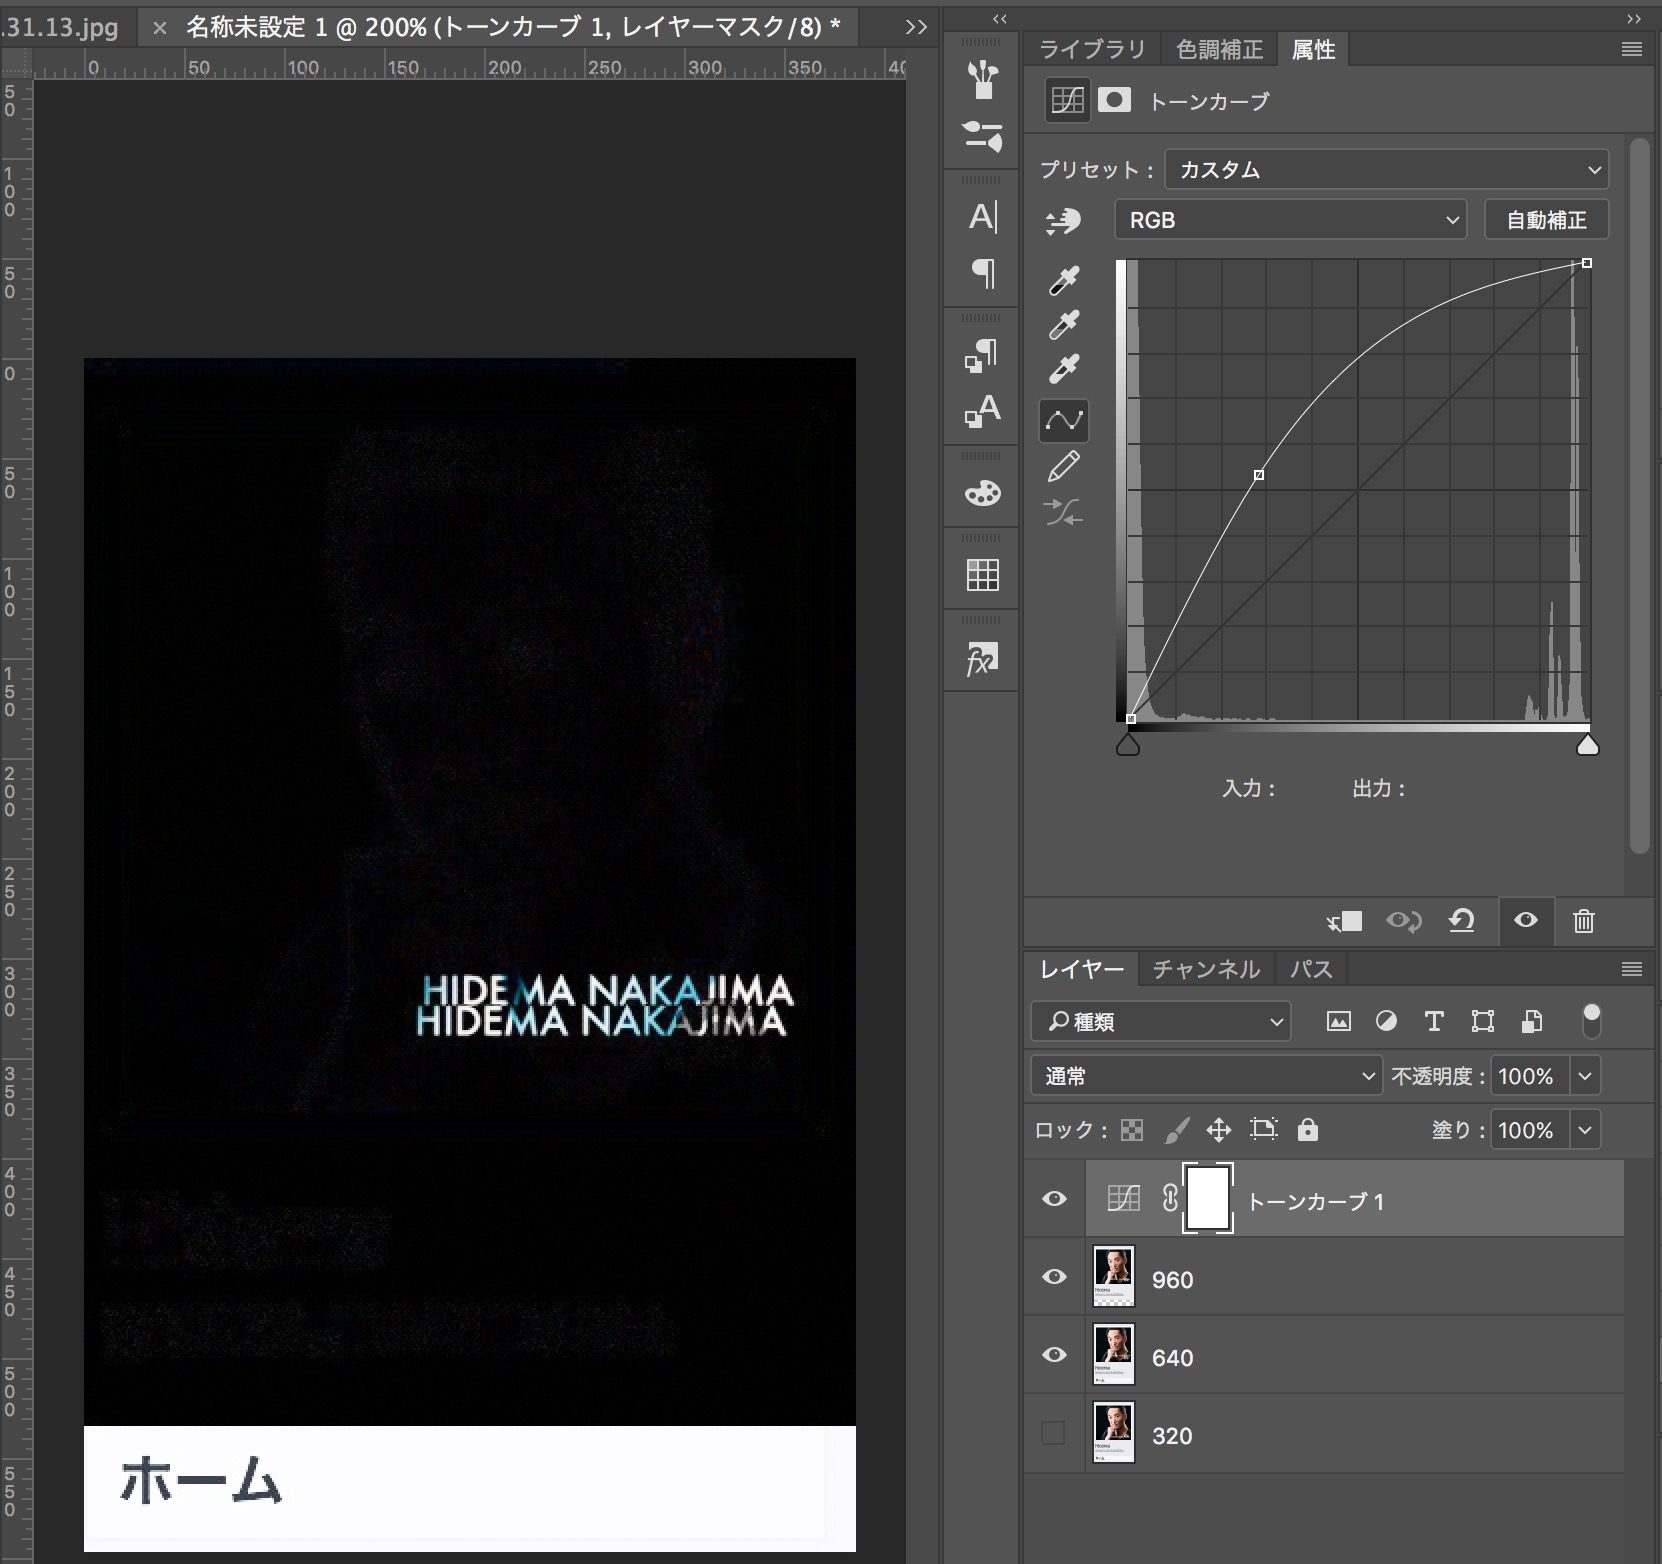Click the white point input slider

pos(1587,745)
